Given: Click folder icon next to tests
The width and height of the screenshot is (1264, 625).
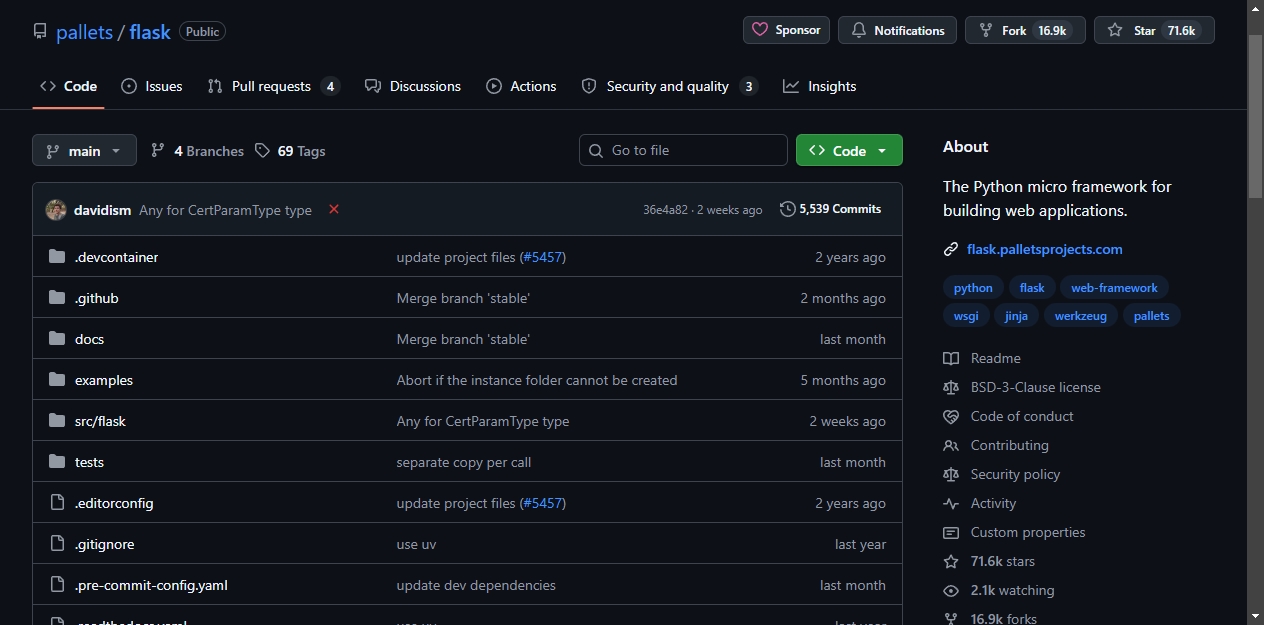Looking at the screenshot, I should coord(57,462).
